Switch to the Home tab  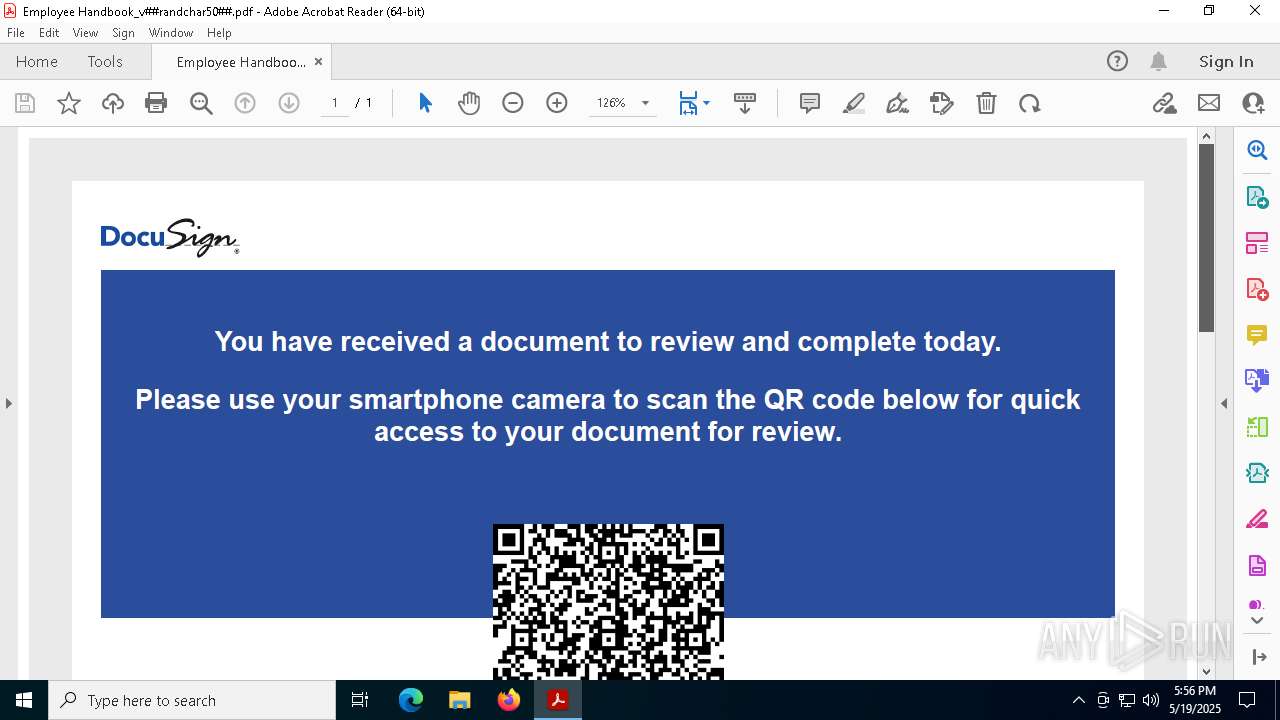(x=37, y=61)
